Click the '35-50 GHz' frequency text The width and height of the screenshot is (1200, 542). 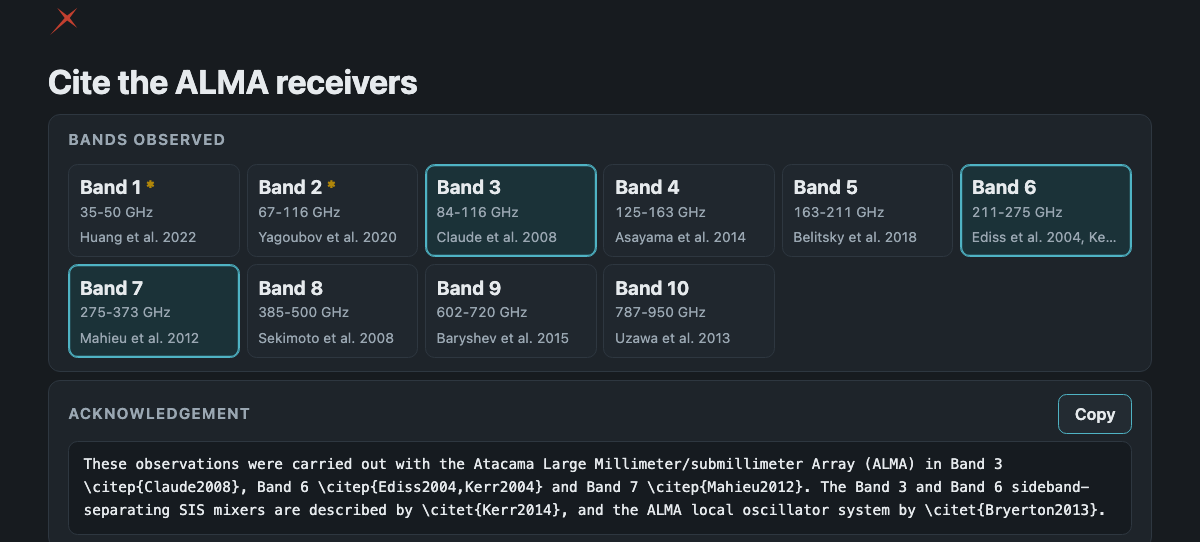click(116, 212)
